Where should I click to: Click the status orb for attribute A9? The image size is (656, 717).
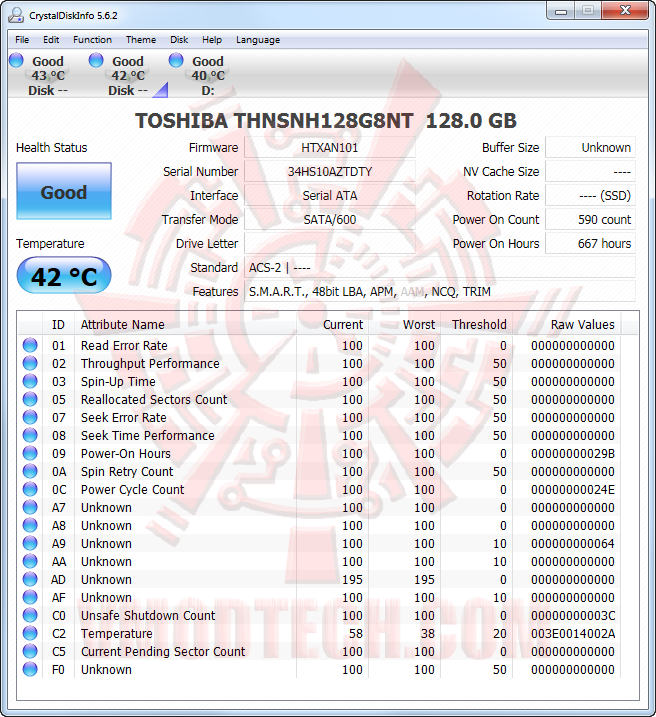pyautogui.click(x=30, y=543)
